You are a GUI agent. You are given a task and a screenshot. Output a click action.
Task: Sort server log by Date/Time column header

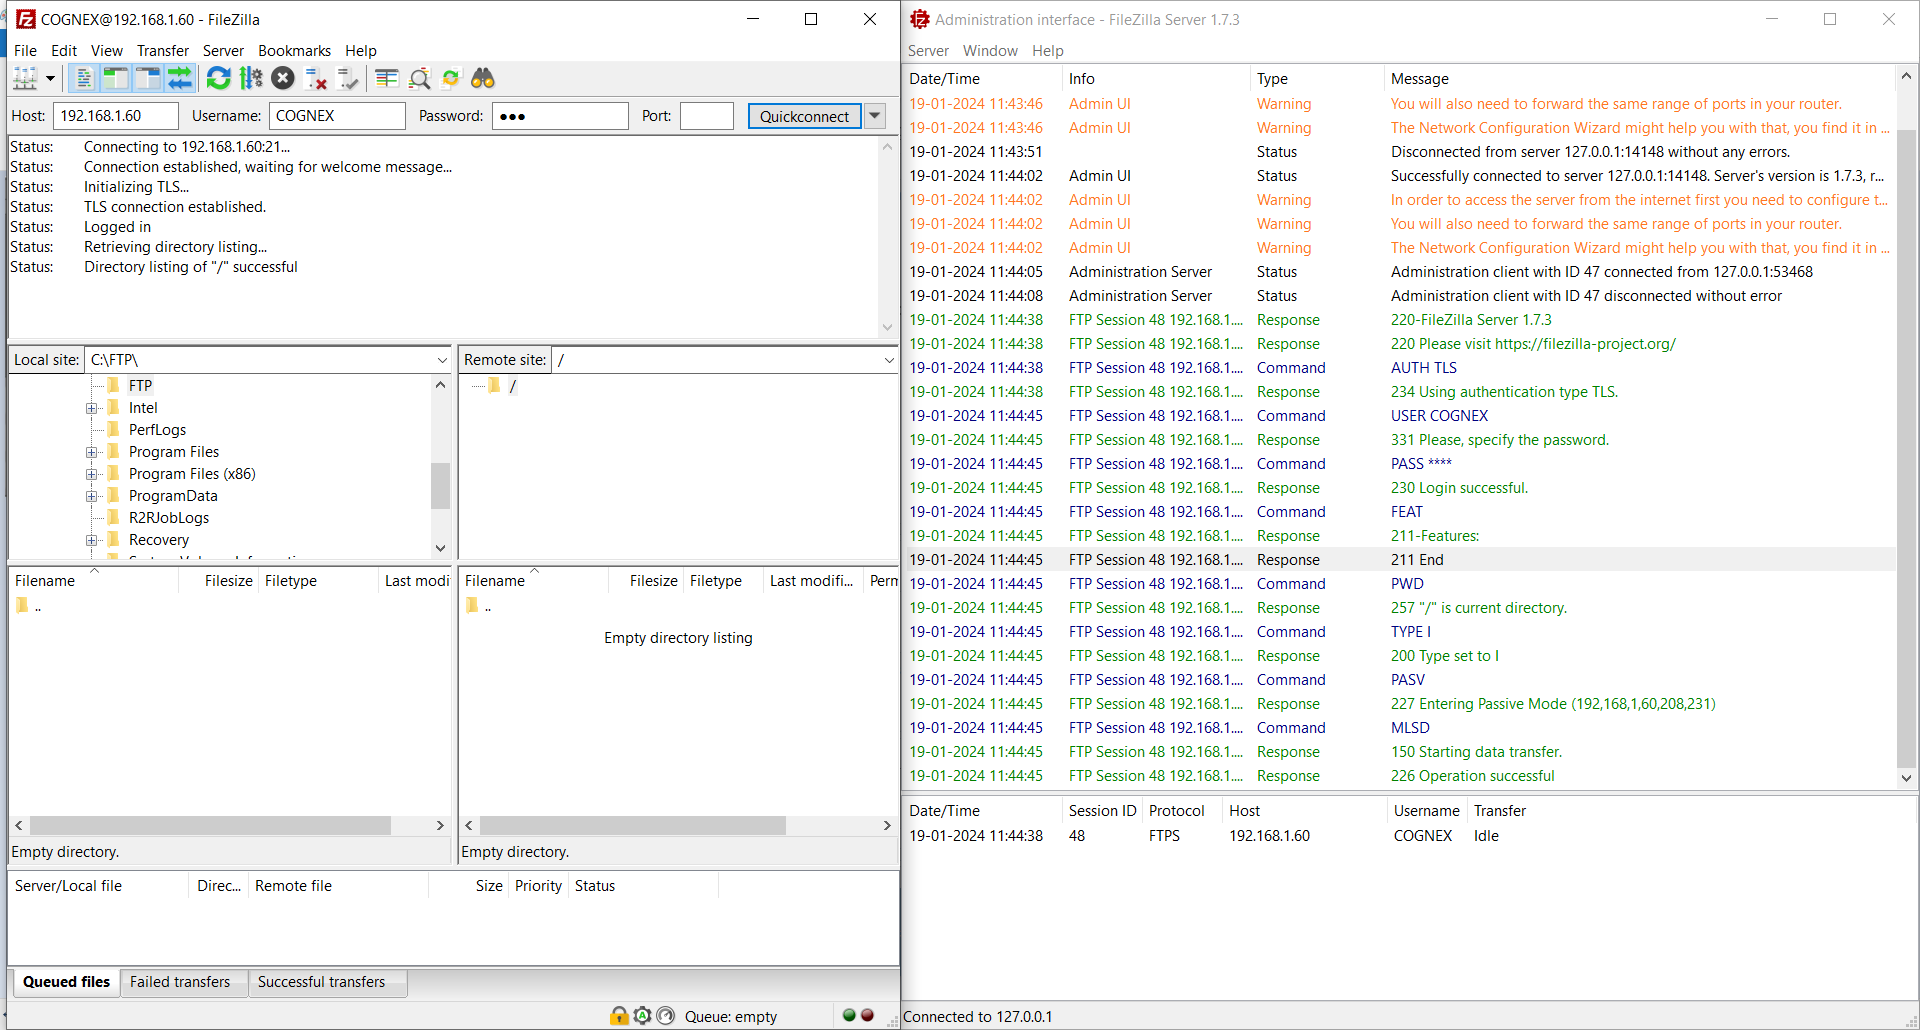pos(982,79)
